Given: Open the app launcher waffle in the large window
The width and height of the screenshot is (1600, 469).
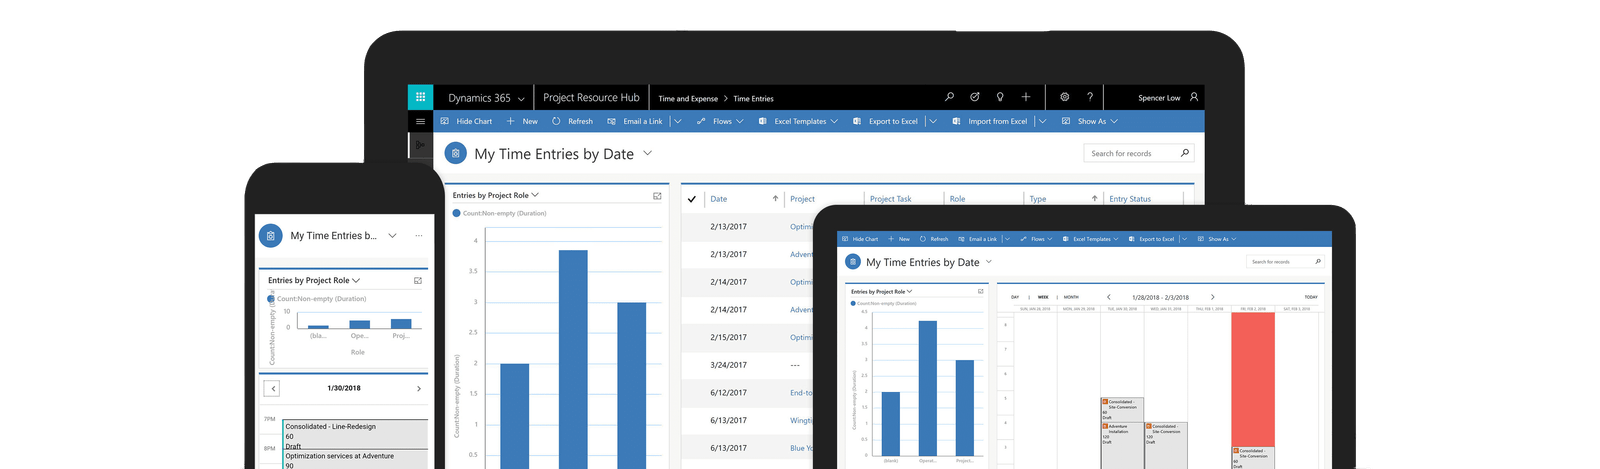Looking at the screenshot, I should pyautogui.click(x=420, y=97).
